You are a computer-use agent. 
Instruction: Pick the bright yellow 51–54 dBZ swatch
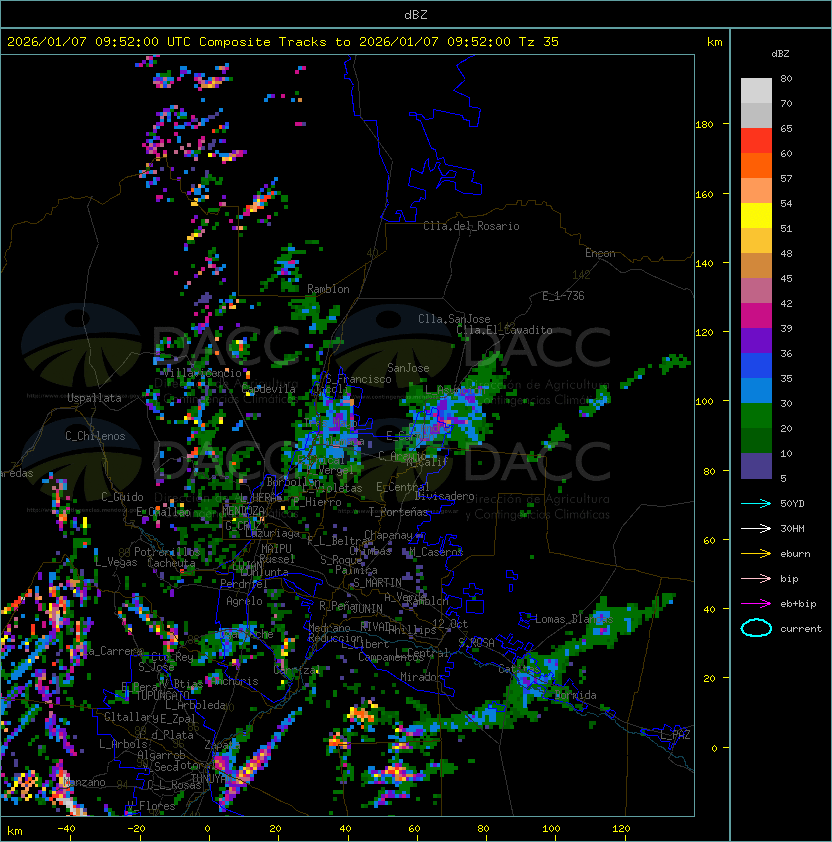tap(756, 216)
